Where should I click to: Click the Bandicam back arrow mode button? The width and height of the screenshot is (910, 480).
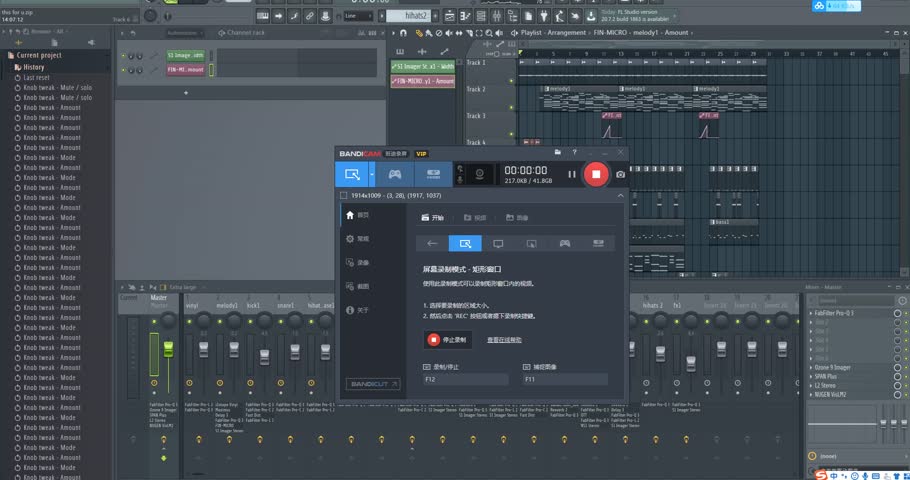[x=433, y=243]
